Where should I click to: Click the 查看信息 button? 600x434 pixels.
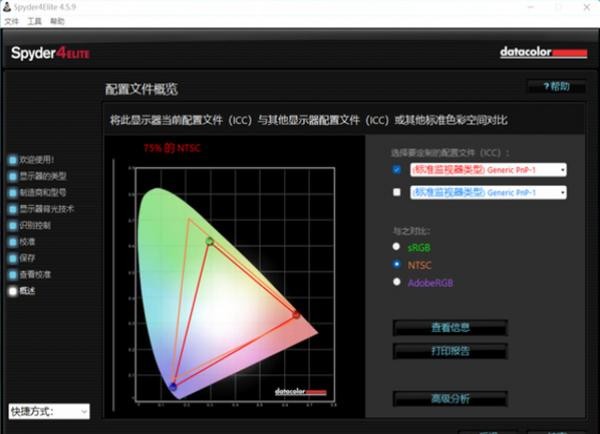click(x=450, y=328)
